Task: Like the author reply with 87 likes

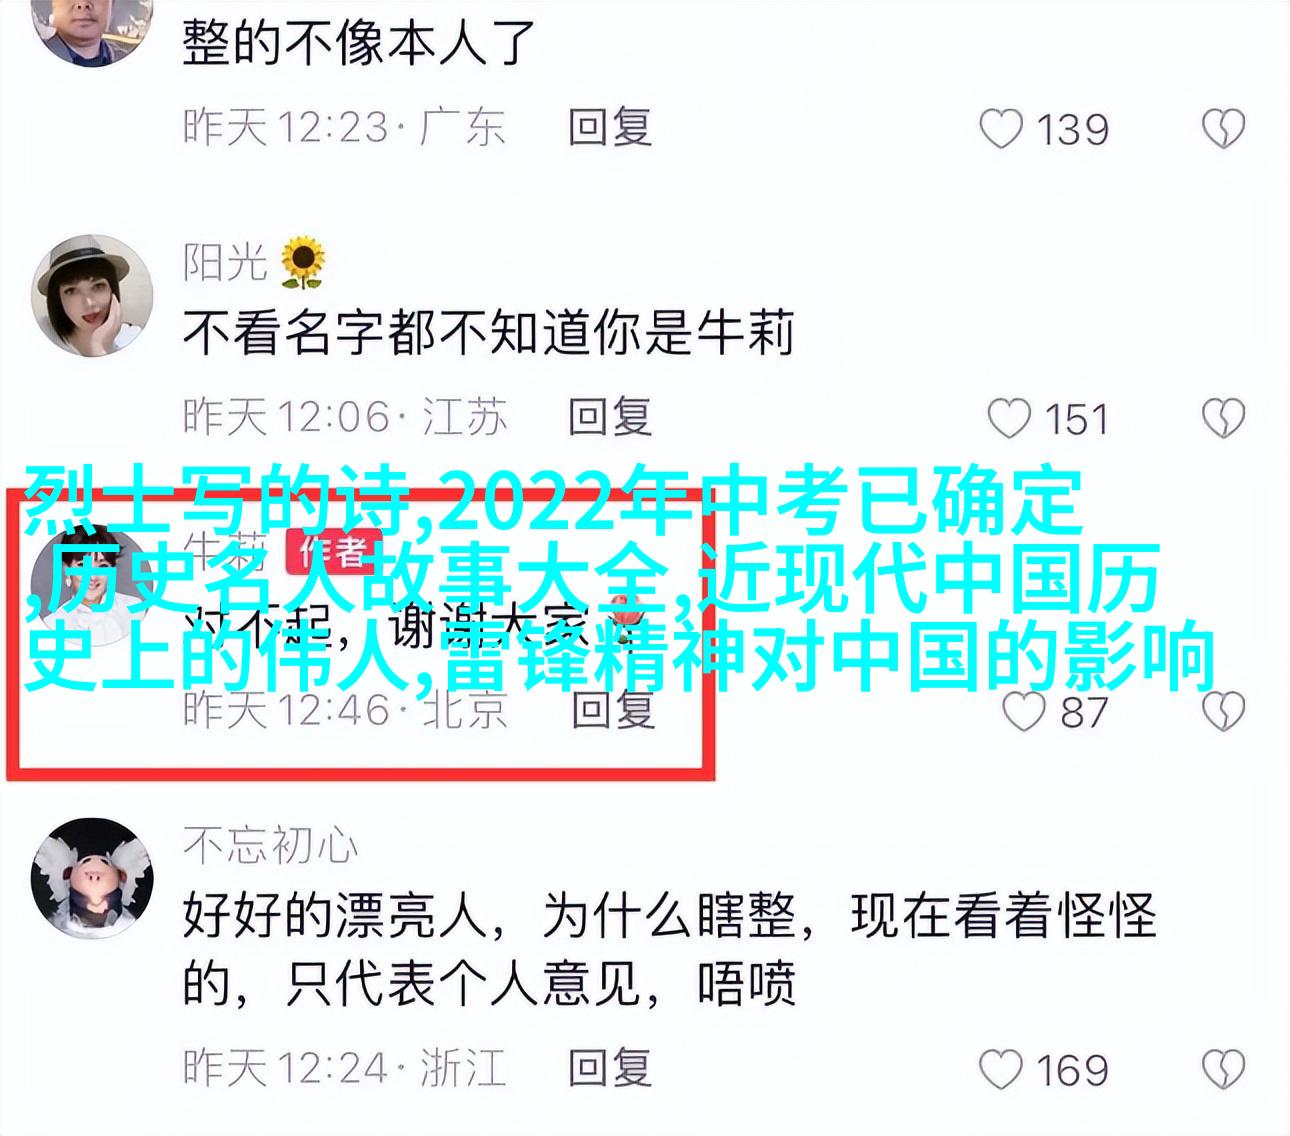Action: [1023, 712]
